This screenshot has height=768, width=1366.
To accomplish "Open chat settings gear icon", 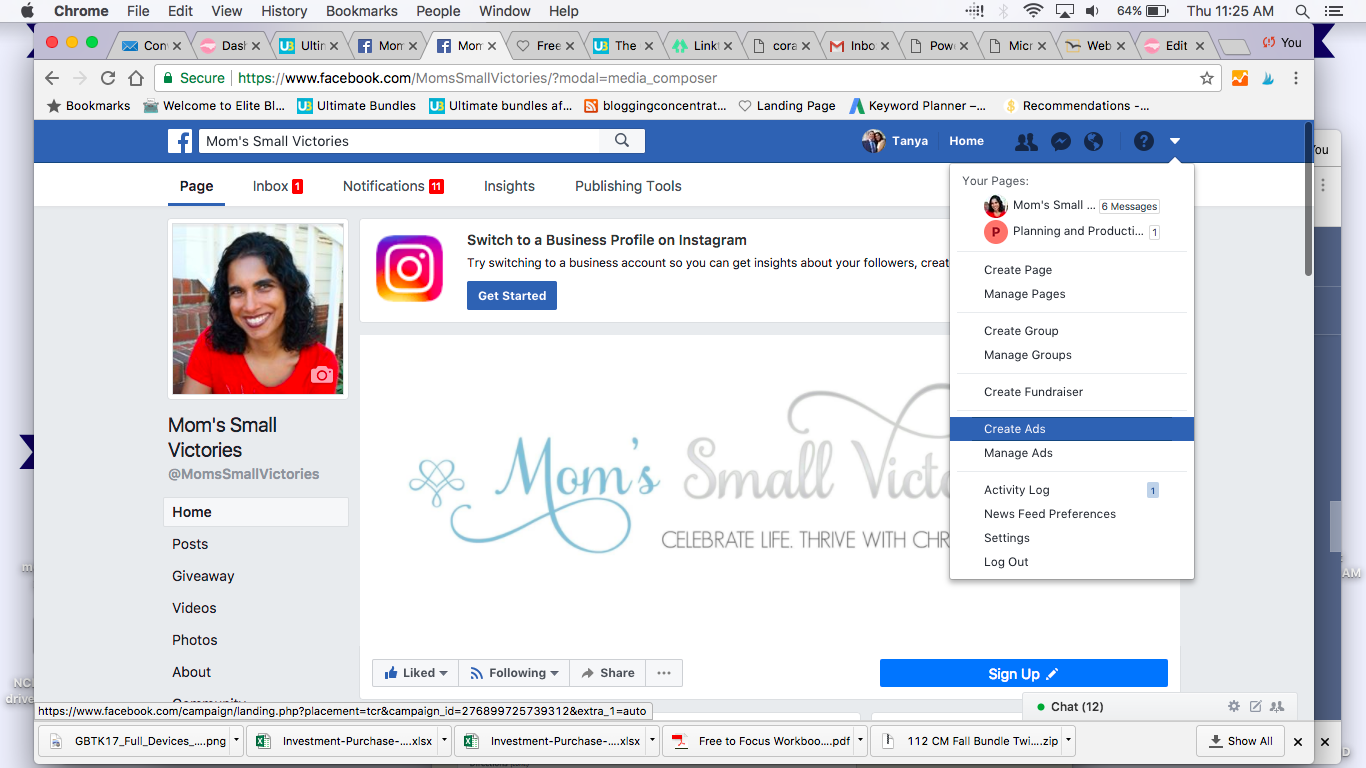I will [1234, 706].
